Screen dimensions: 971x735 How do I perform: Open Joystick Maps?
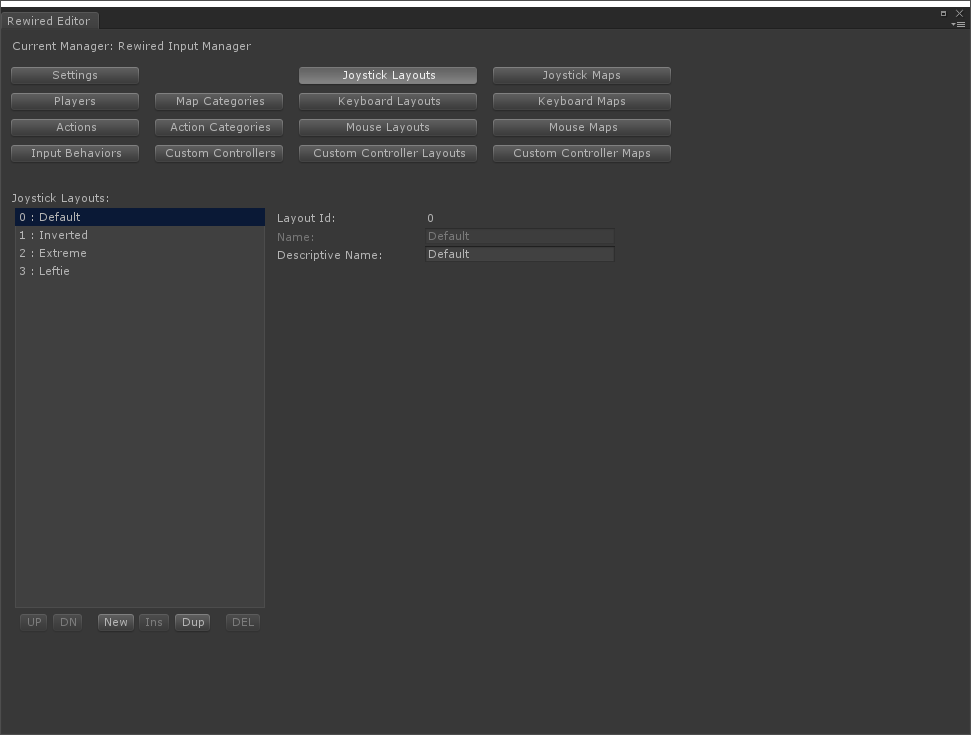(x=581, y=75)
